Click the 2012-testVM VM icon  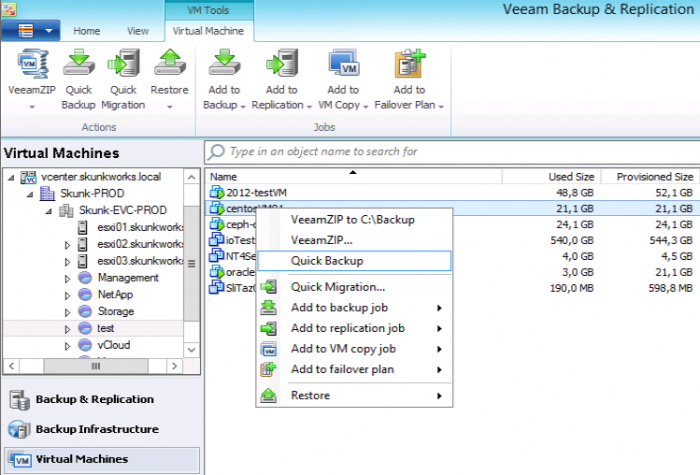click(217, 192)
